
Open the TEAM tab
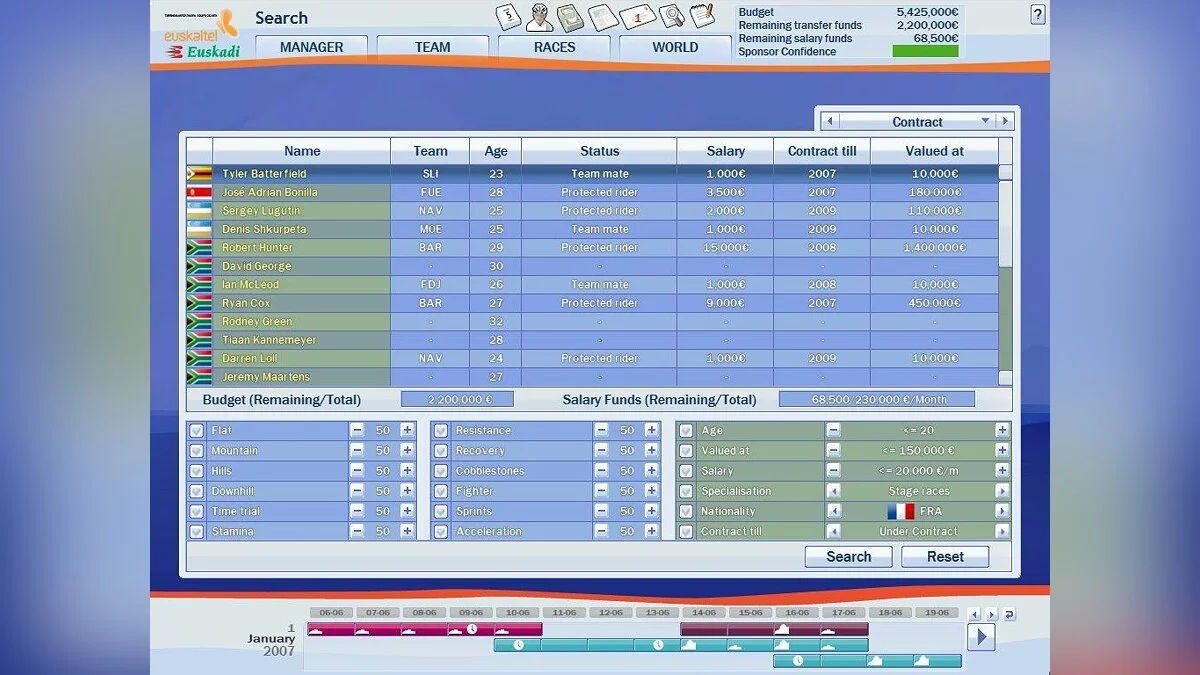pyautogui.click(x=432, y=47)
